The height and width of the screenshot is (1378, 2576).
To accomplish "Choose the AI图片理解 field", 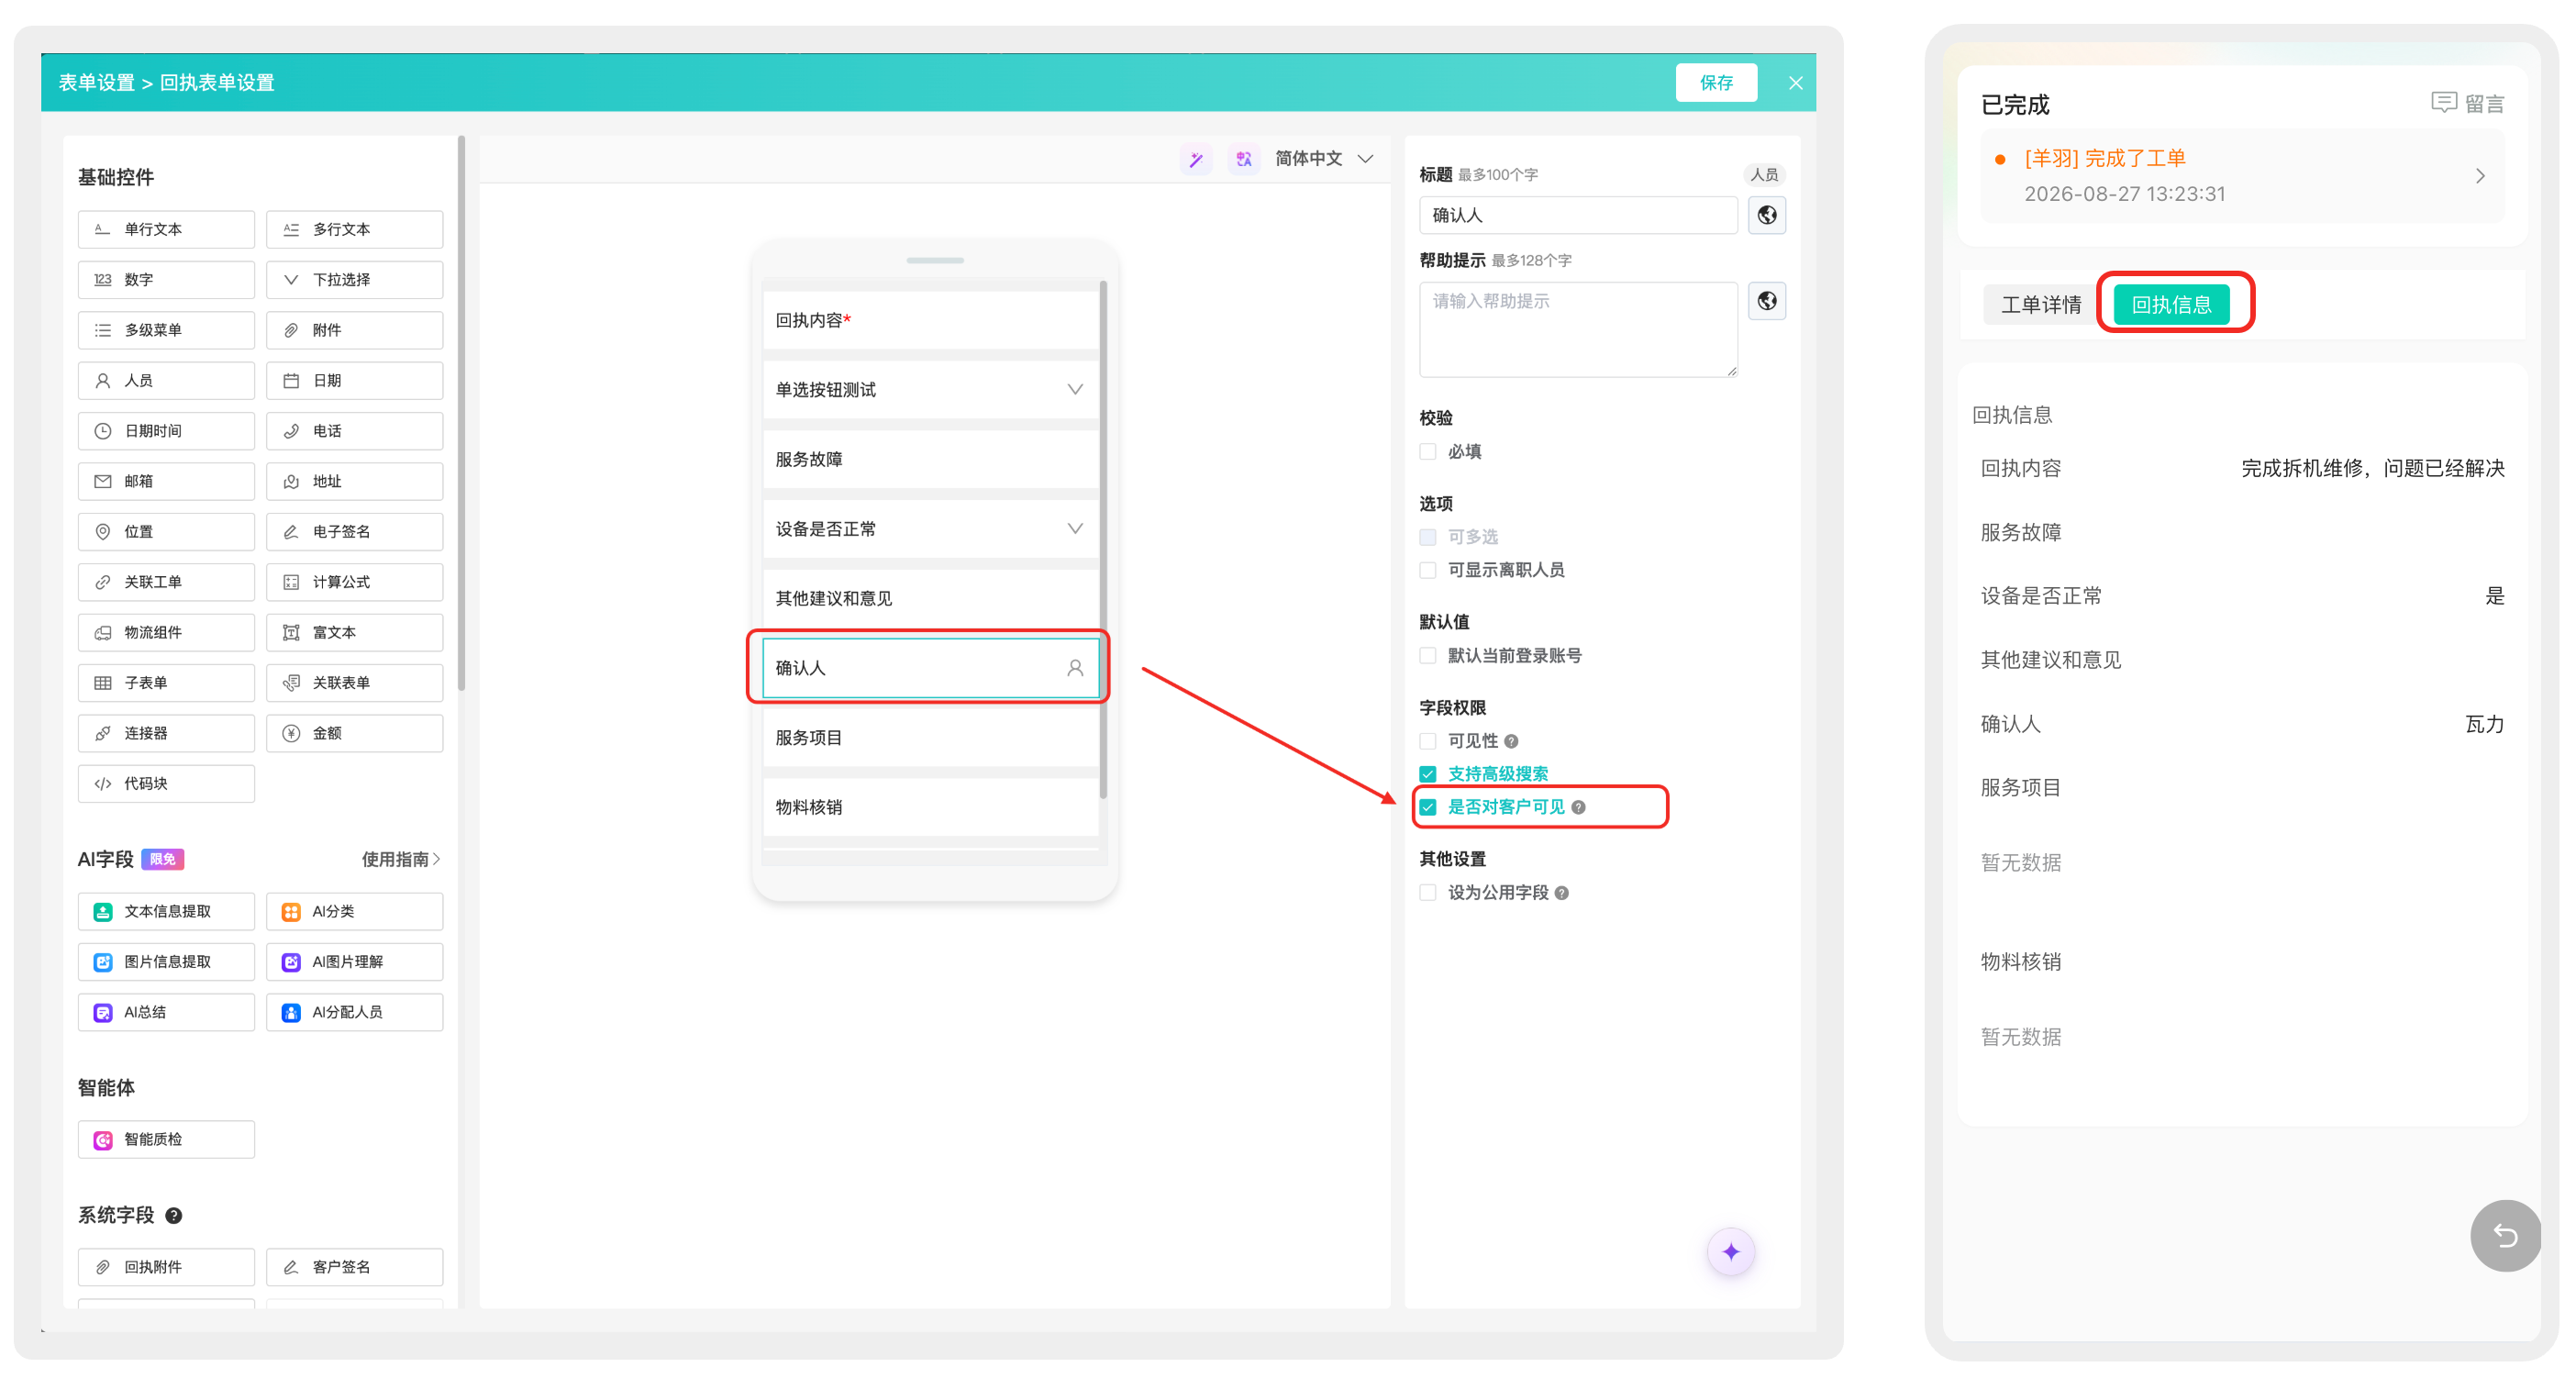I will click(354, 962).
